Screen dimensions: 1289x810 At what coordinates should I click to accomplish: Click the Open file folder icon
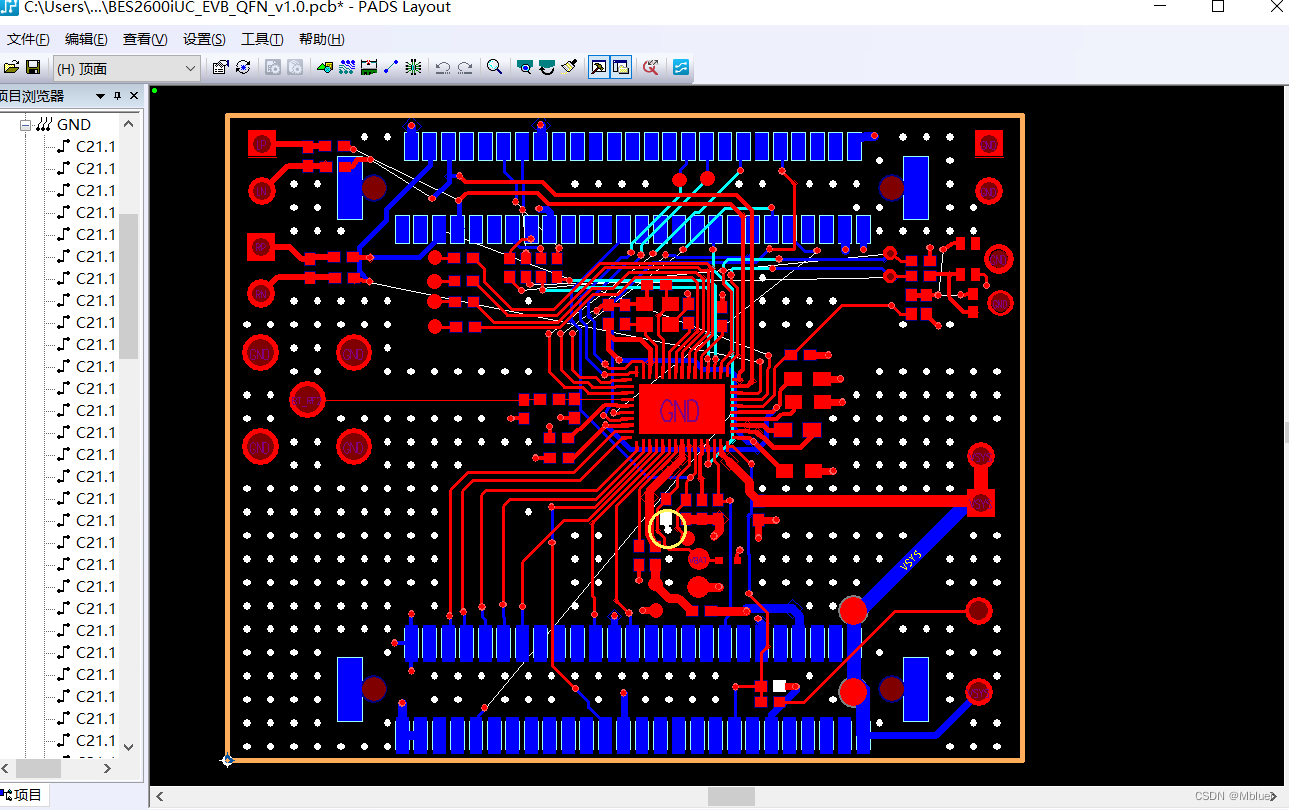[11, 67]
